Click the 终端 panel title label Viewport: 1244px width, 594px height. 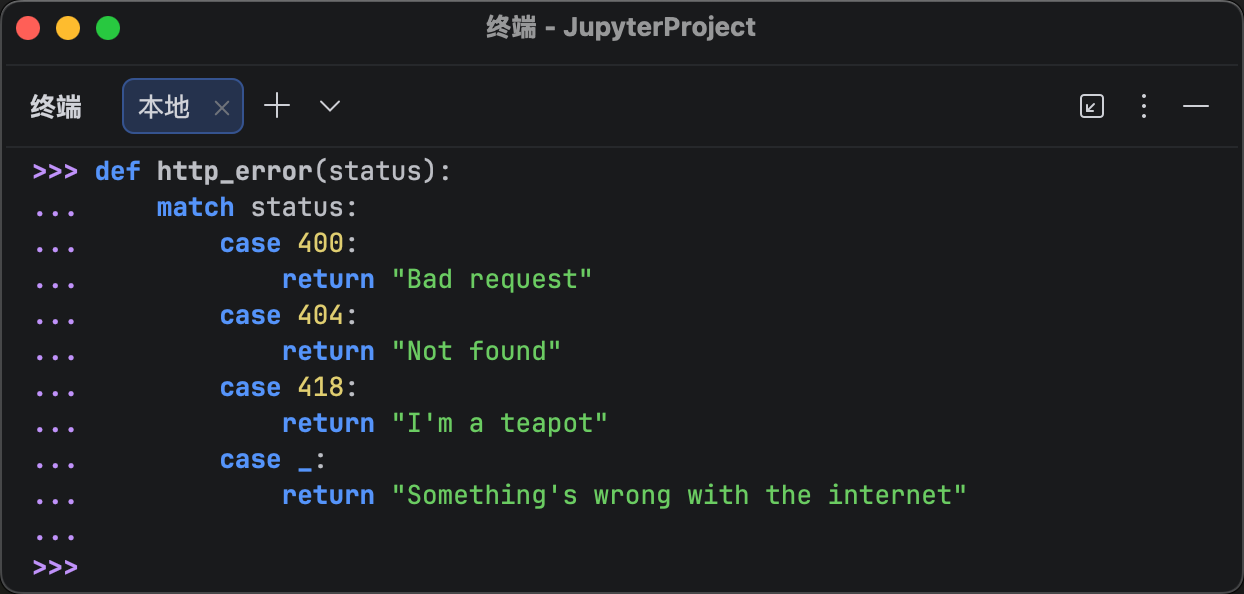coord(56,106)
